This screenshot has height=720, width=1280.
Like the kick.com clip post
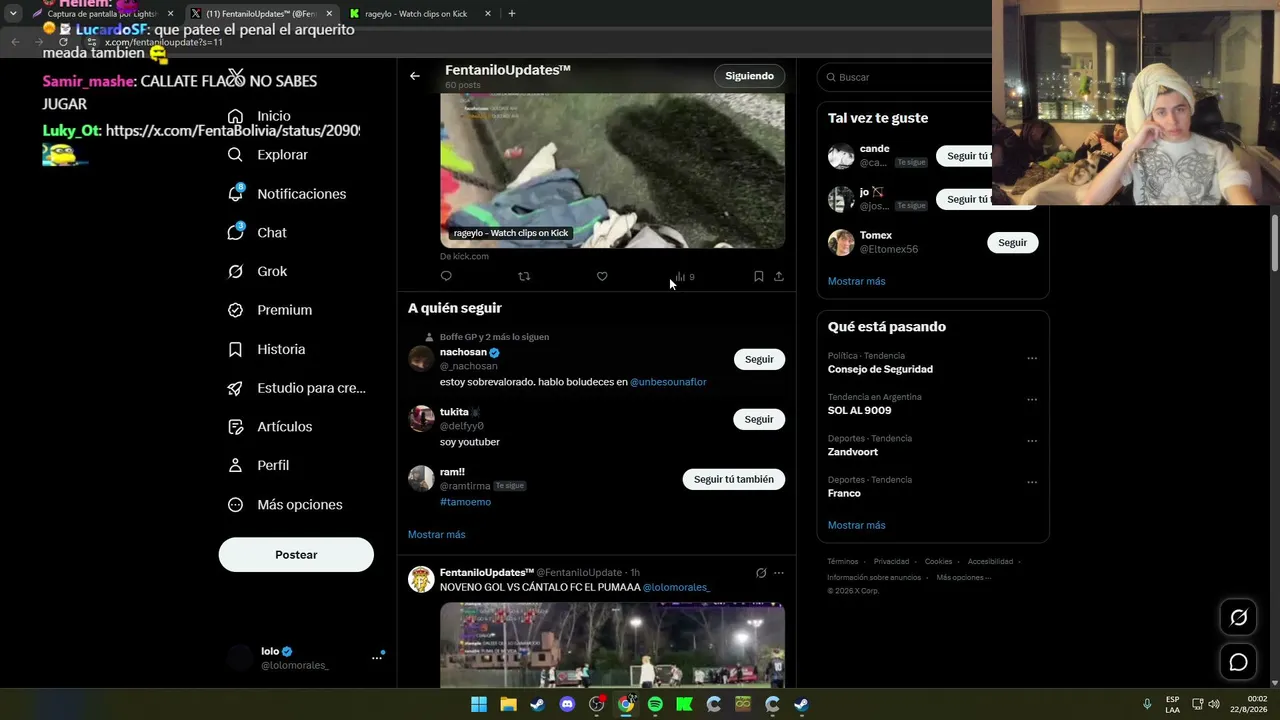point(602,276)
